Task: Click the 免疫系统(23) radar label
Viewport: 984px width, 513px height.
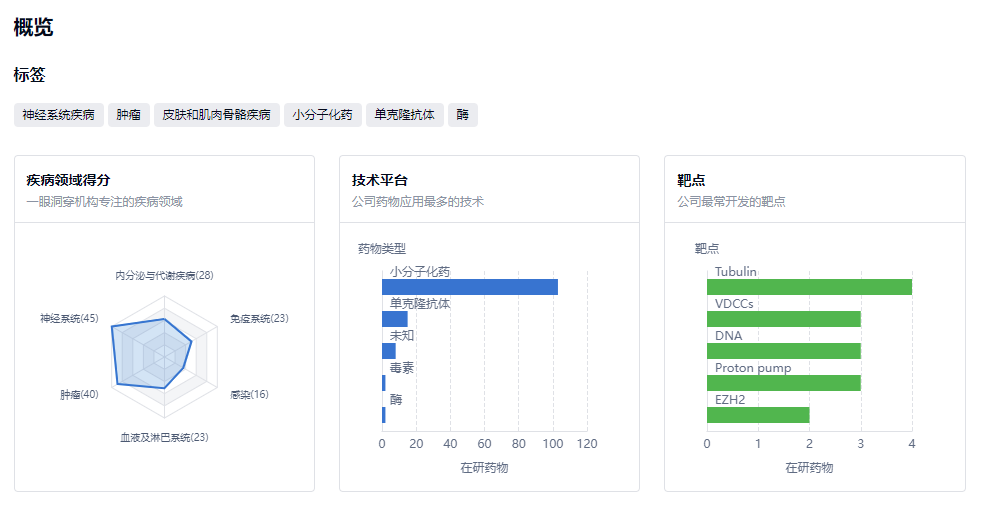Action: (259, 319)
